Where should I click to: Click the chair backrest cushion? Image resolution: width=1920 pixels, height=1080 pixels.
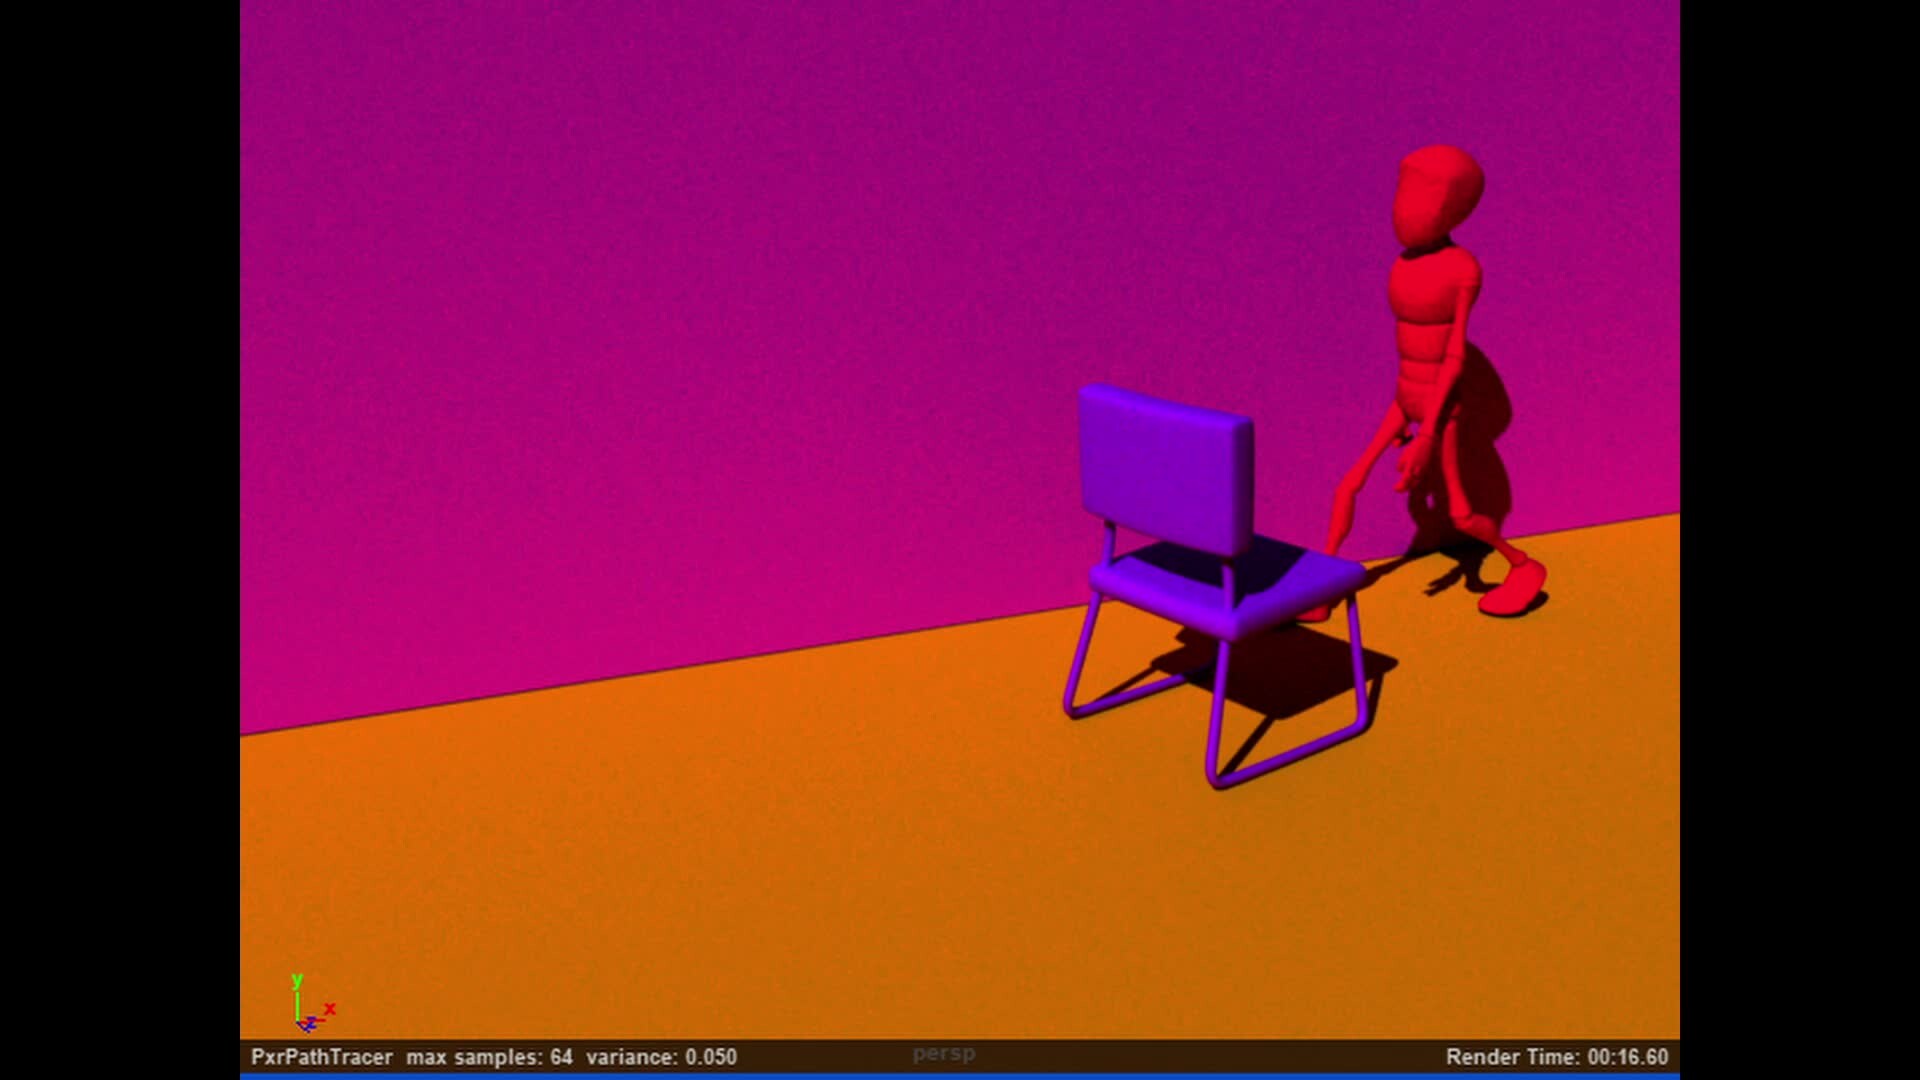(1165, 460)
